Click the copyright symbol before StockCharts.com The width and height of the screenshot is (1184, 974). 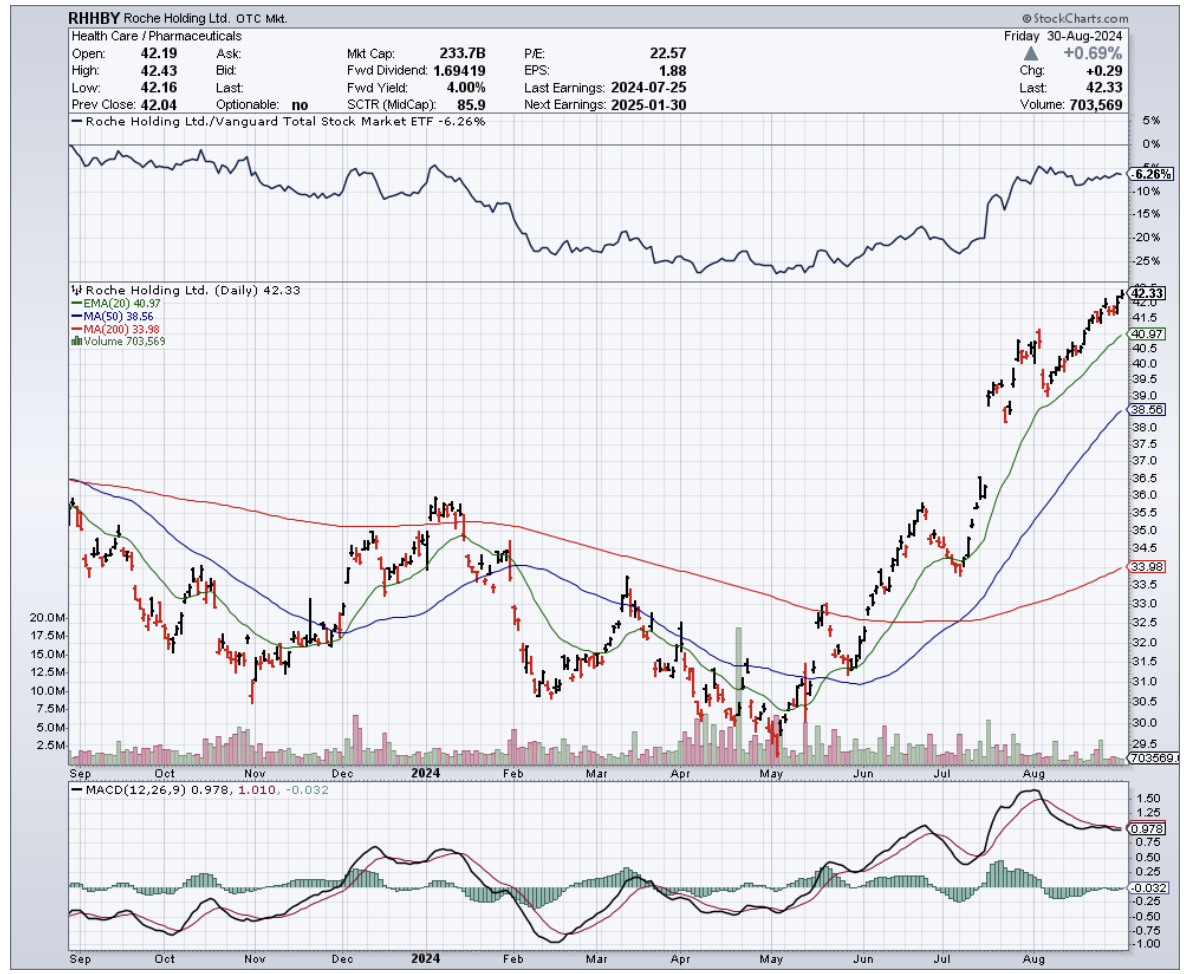point(1027,19)
